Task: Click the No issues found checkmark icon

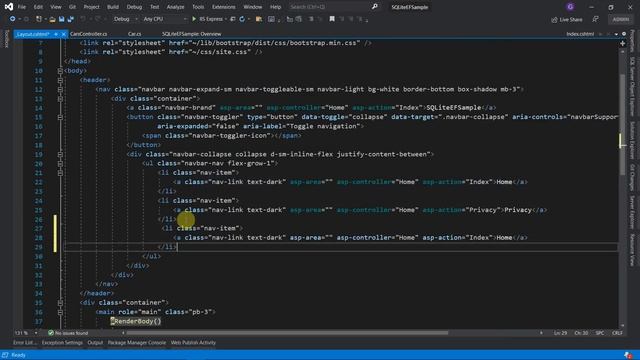Action: click(x=51, y=333)
